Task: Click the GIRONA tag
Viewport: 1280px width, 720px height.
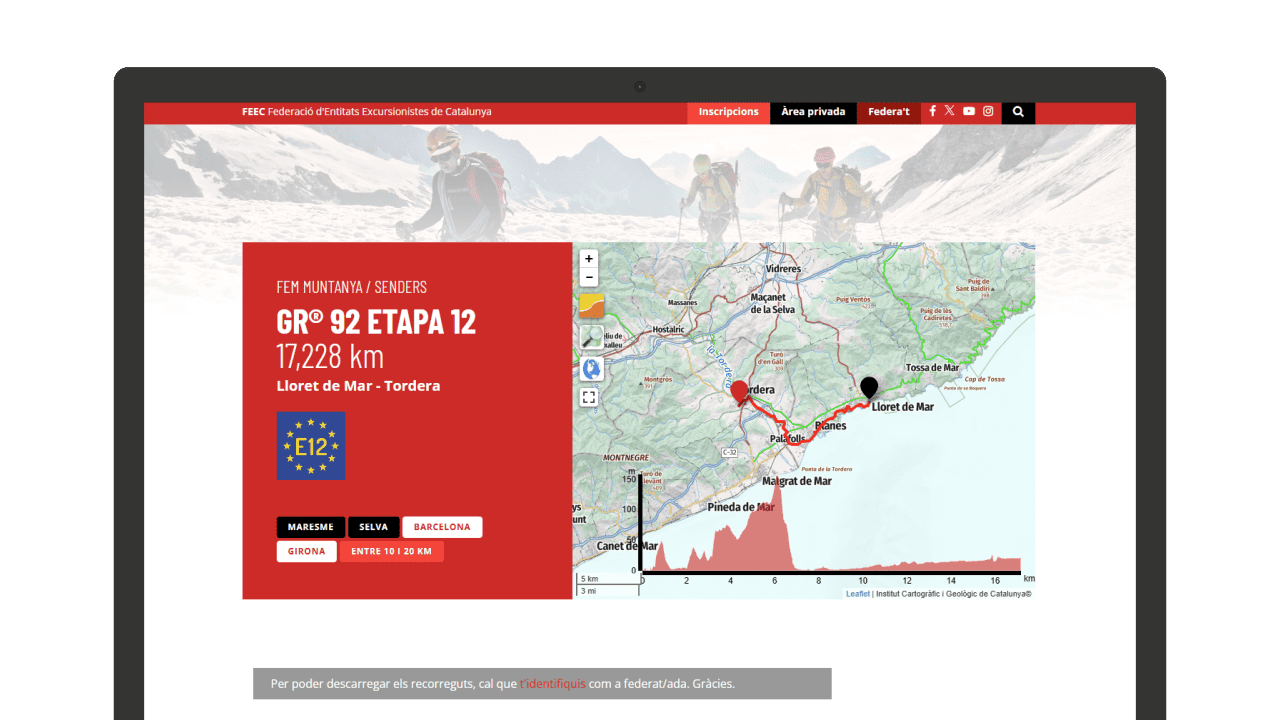Action: 306,551
